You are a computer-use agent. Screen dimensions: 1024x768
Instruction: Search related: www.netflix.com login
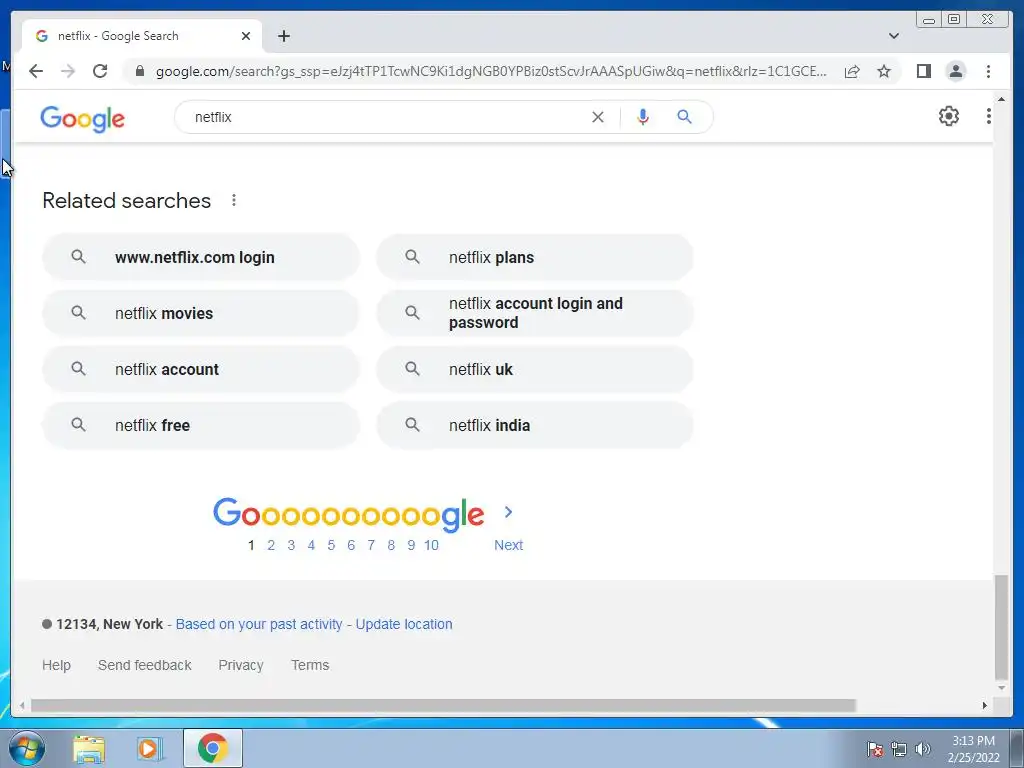(200, 257)
